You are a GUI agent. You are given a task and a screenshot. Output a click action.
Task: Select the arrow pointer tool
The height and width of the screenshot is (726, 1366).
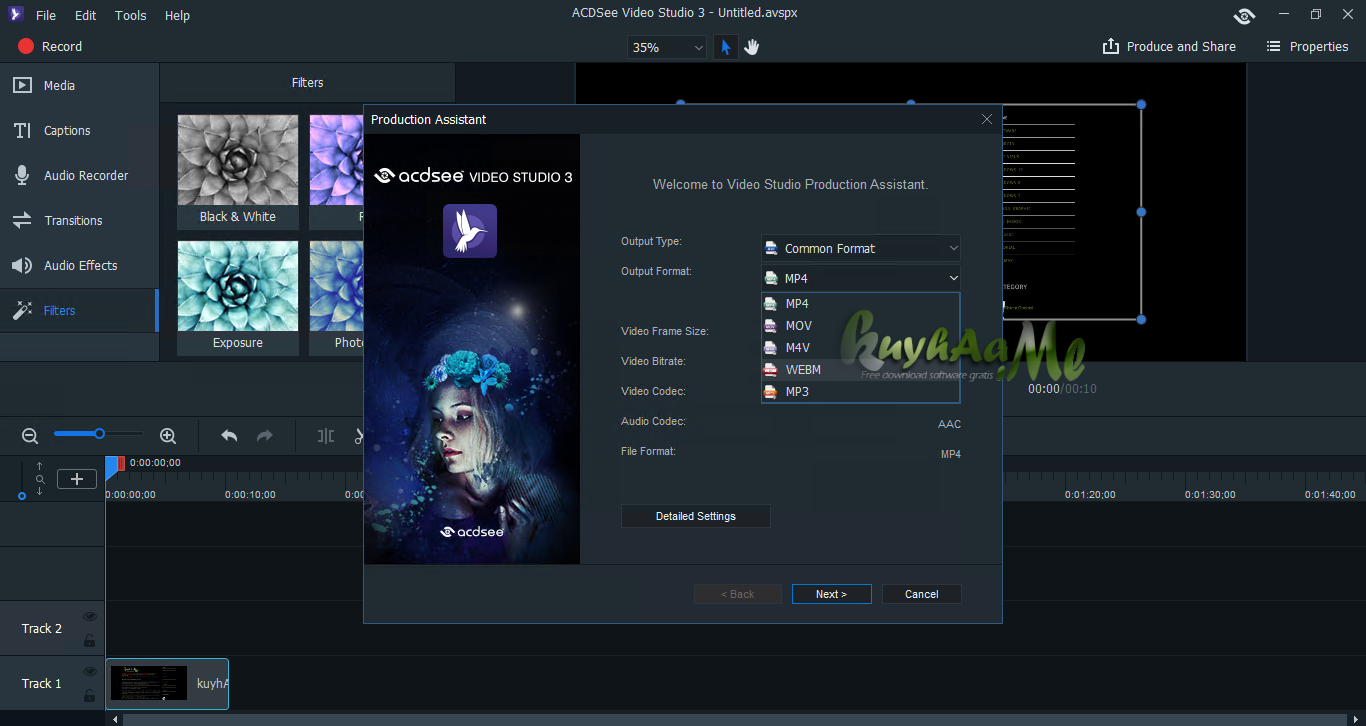[726, 47]
